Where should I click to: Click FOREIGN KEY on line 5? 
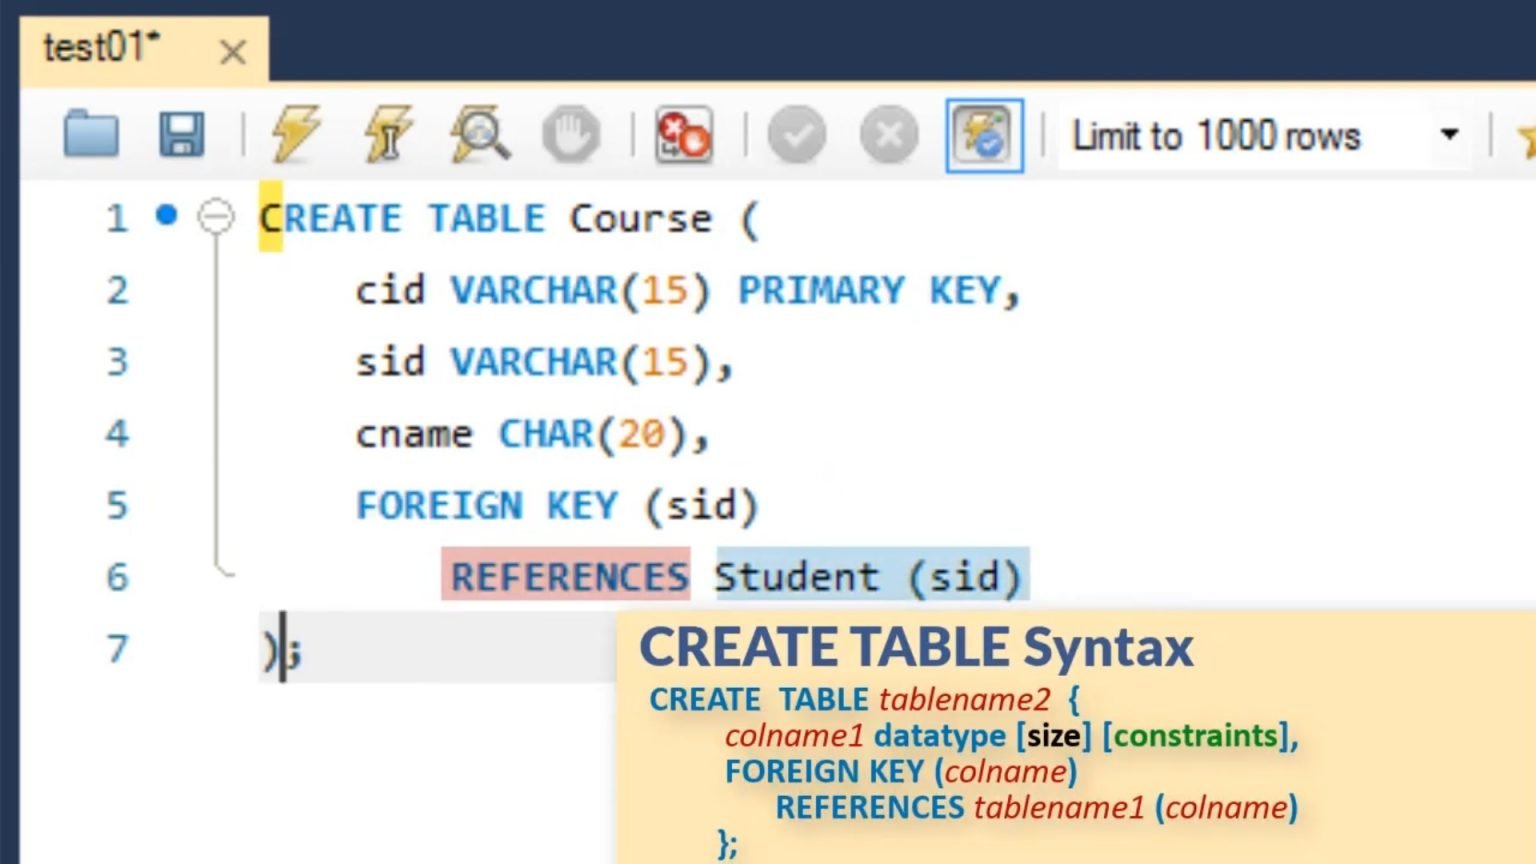[487, 506]
